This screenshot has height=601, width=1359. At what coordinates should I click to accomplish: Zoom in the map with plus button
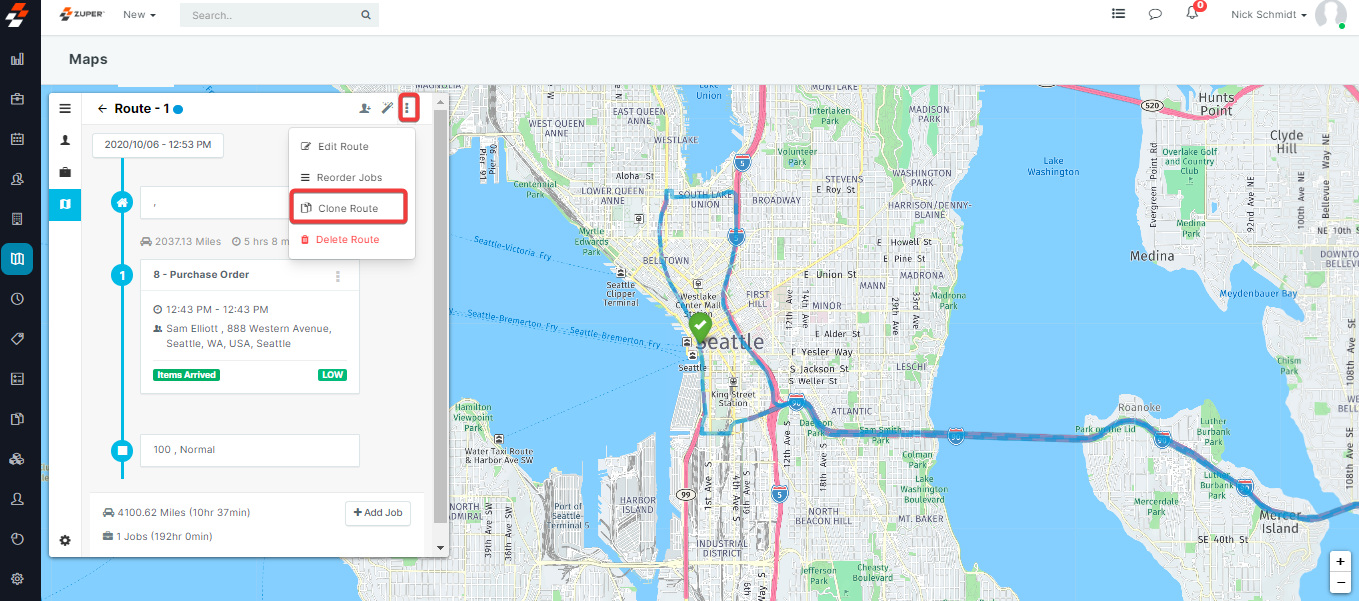tap(1340, 562)
